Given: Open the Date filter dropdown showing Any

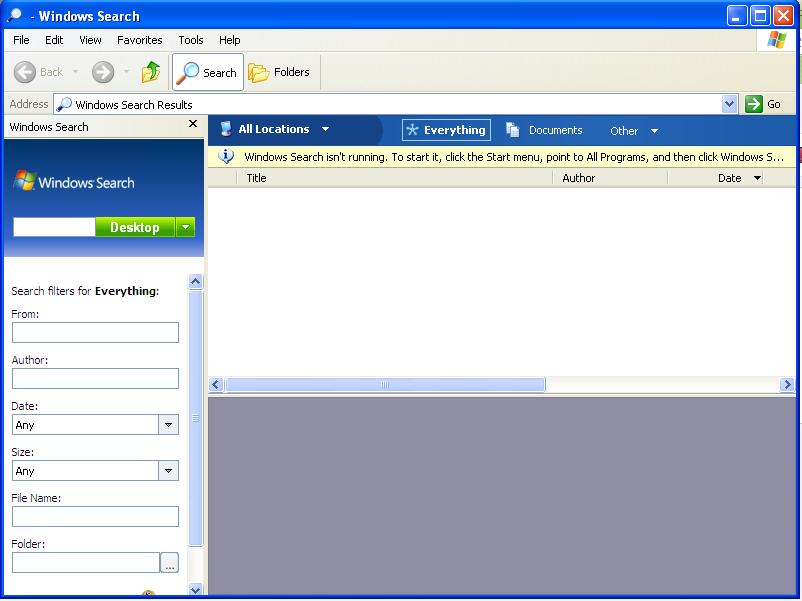Looking at the screenshot, I should 168,424.
